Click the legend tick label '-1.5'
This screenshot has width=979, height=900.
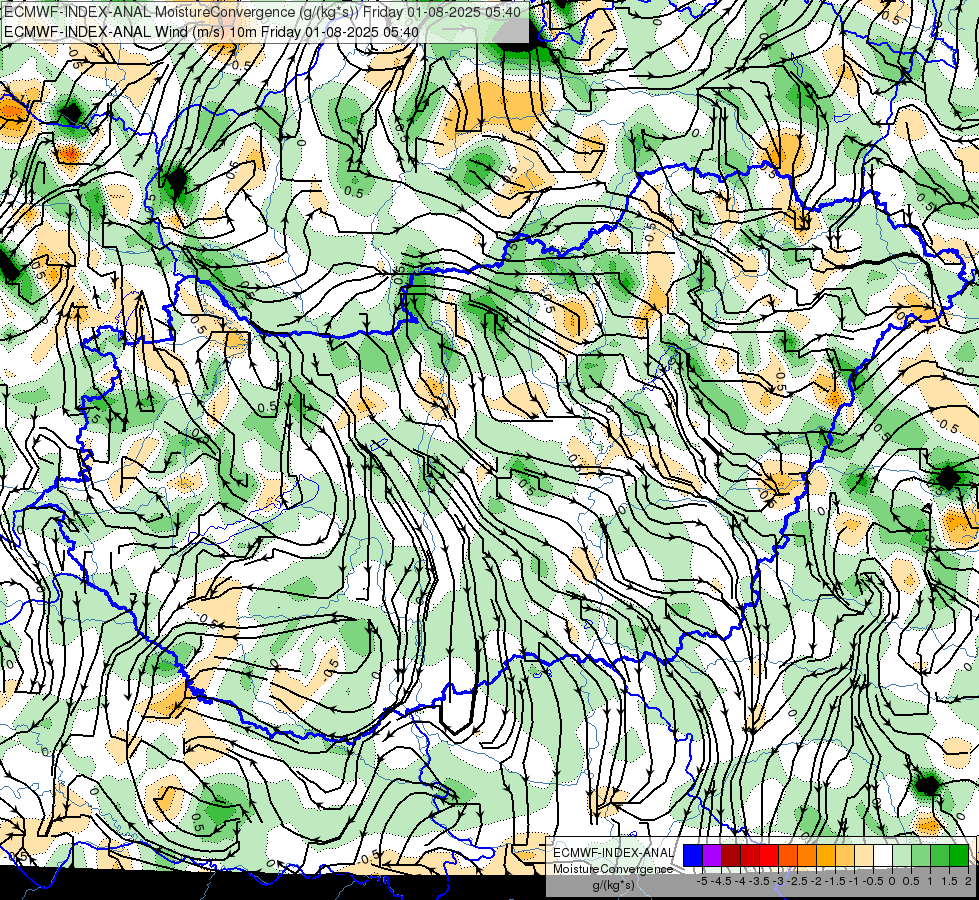pos(835,881)
